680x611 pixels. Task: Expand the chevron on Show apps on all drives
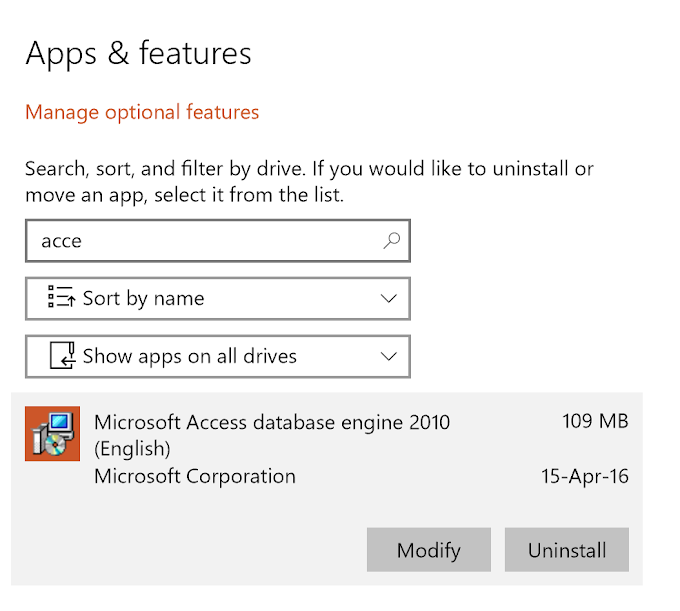pyautogui.click(x=389, y=356)
